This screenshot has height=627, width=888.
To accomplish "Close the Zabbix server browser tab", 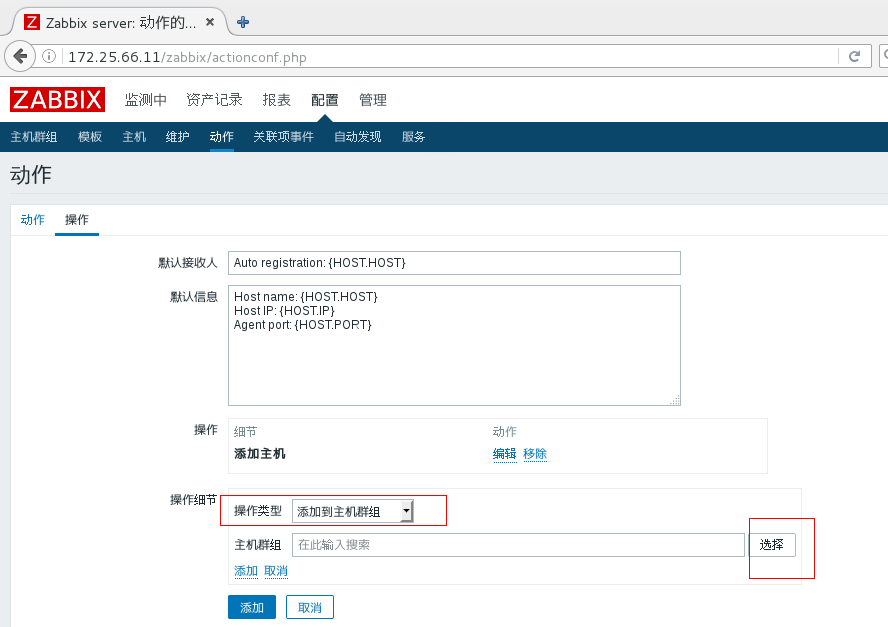I will coord(214,22).
